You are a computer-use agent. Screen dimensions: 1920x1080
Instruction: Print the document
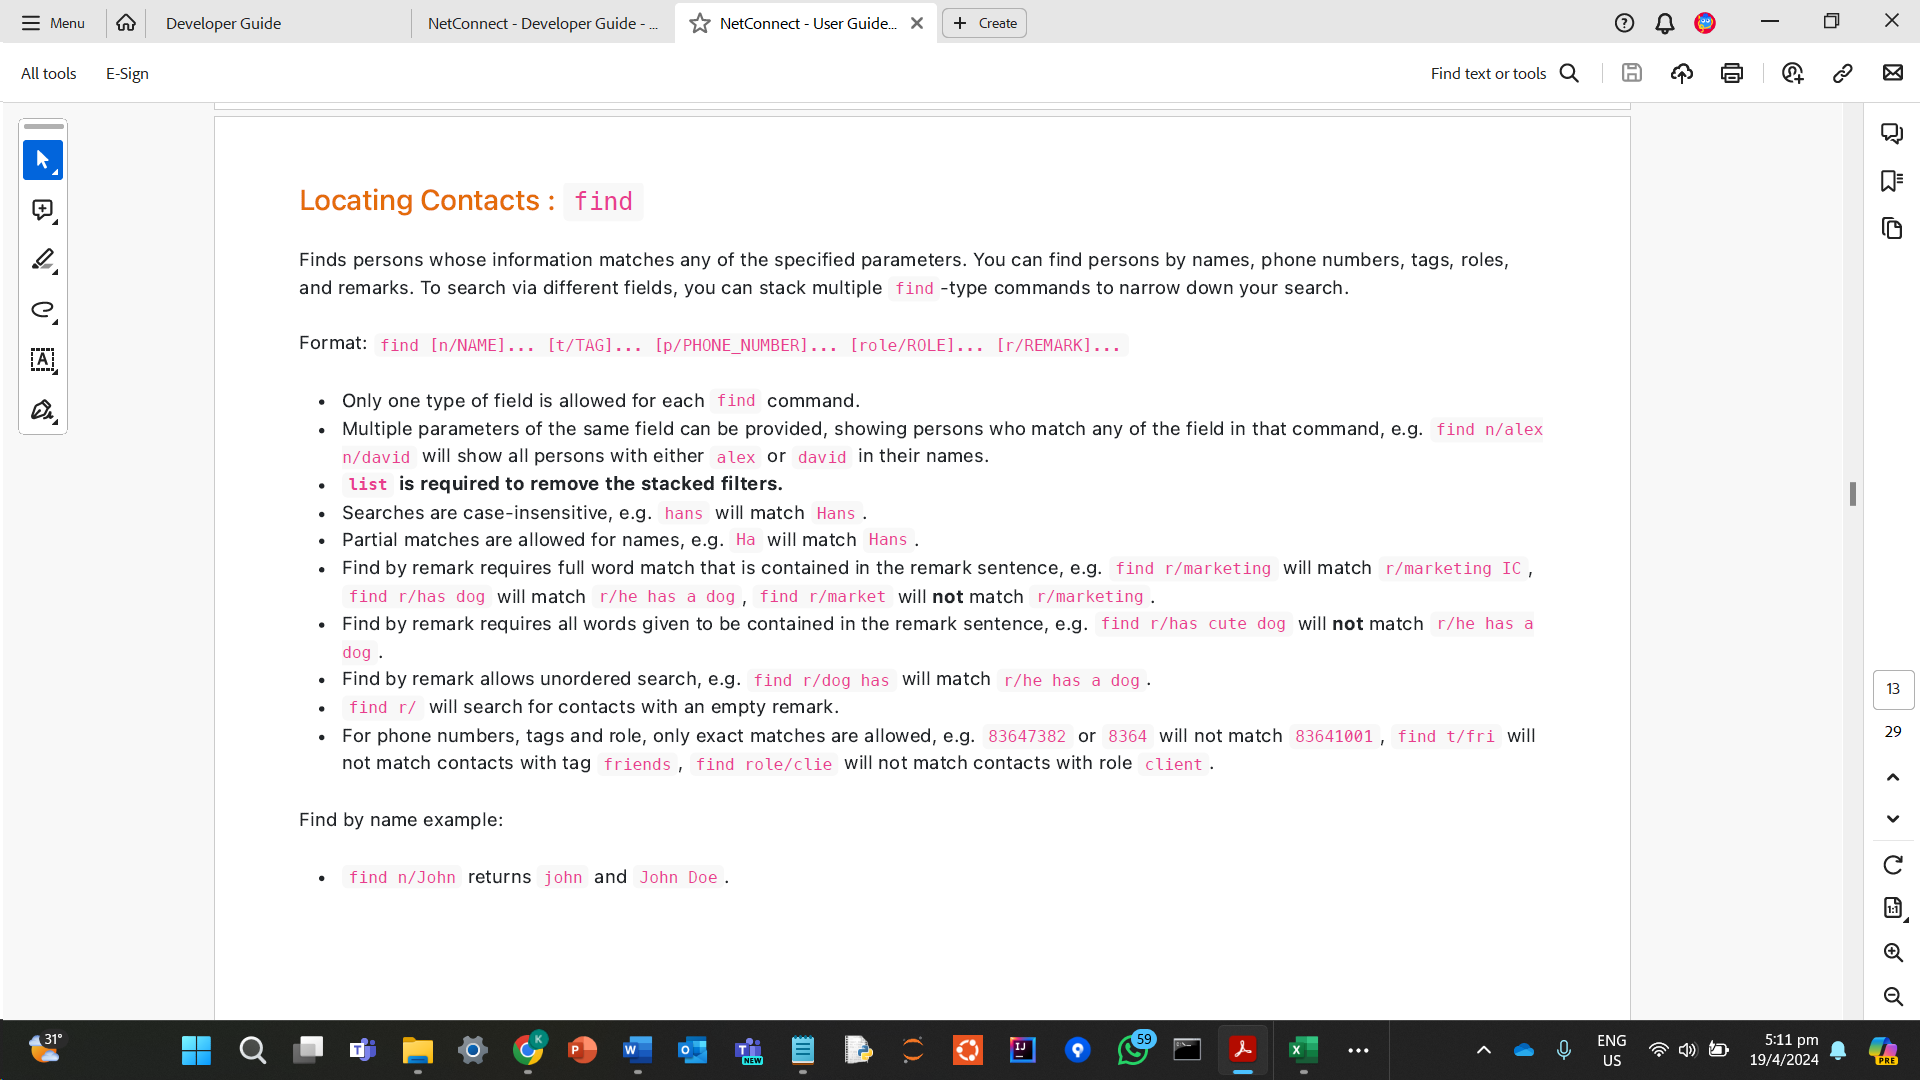tap(1732, 73)
